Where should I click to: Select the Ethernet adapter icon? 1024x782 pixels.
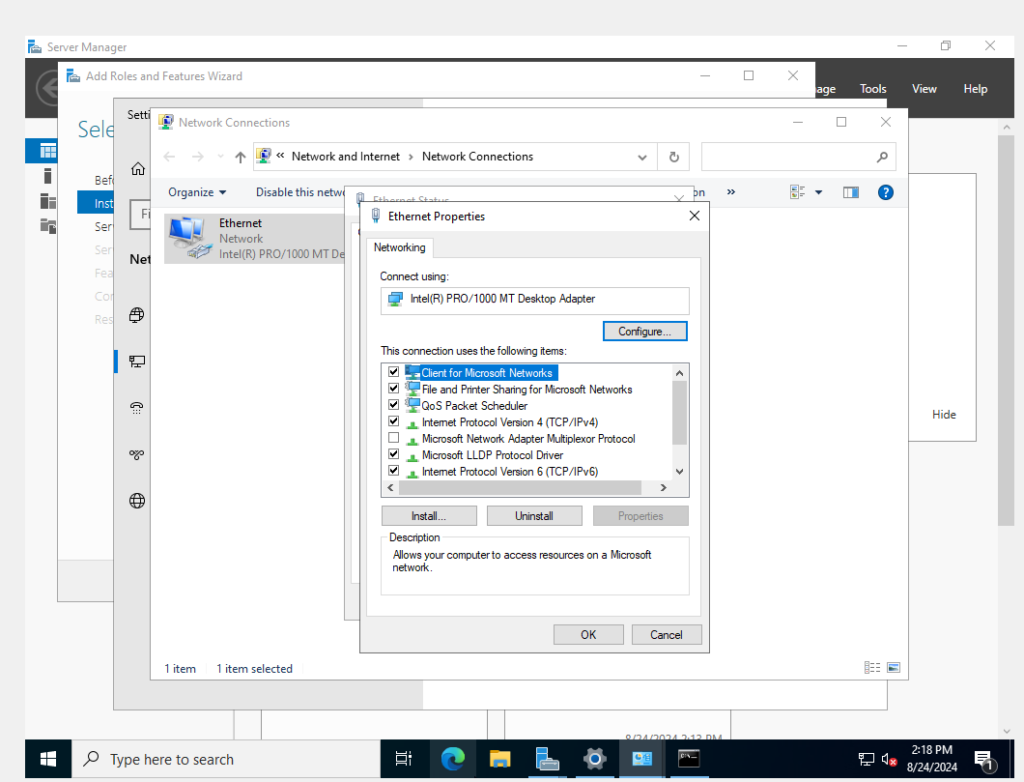[x=189, y=238]
